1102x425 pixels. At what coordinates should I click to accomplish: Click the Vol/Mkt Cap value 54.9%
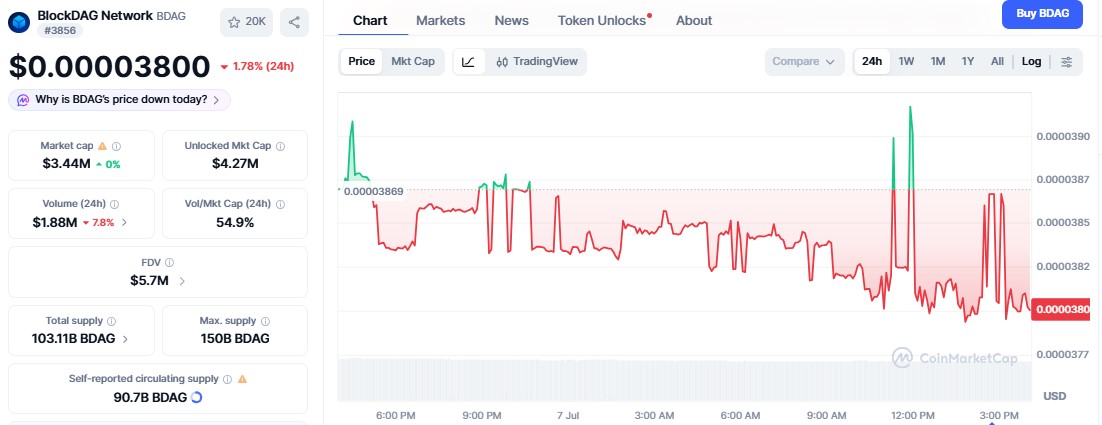(x=235, y=223)
